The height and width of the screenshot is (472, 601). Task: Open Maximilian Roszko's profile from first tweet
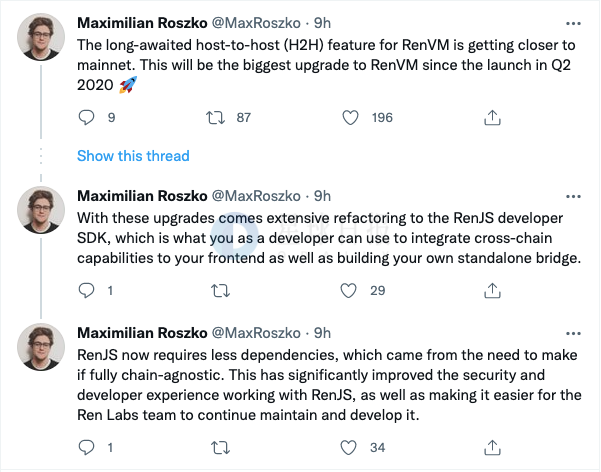point(143,22)
